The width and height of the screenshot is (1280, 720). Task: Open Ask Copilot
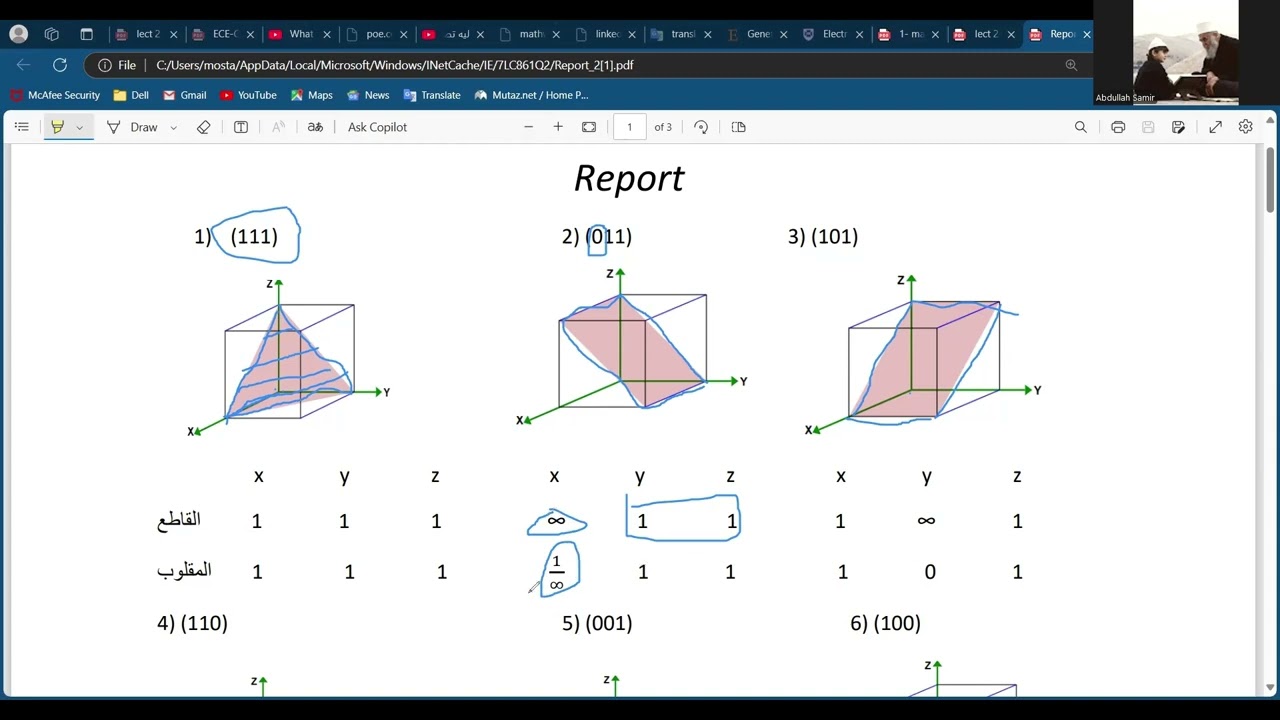377,127
